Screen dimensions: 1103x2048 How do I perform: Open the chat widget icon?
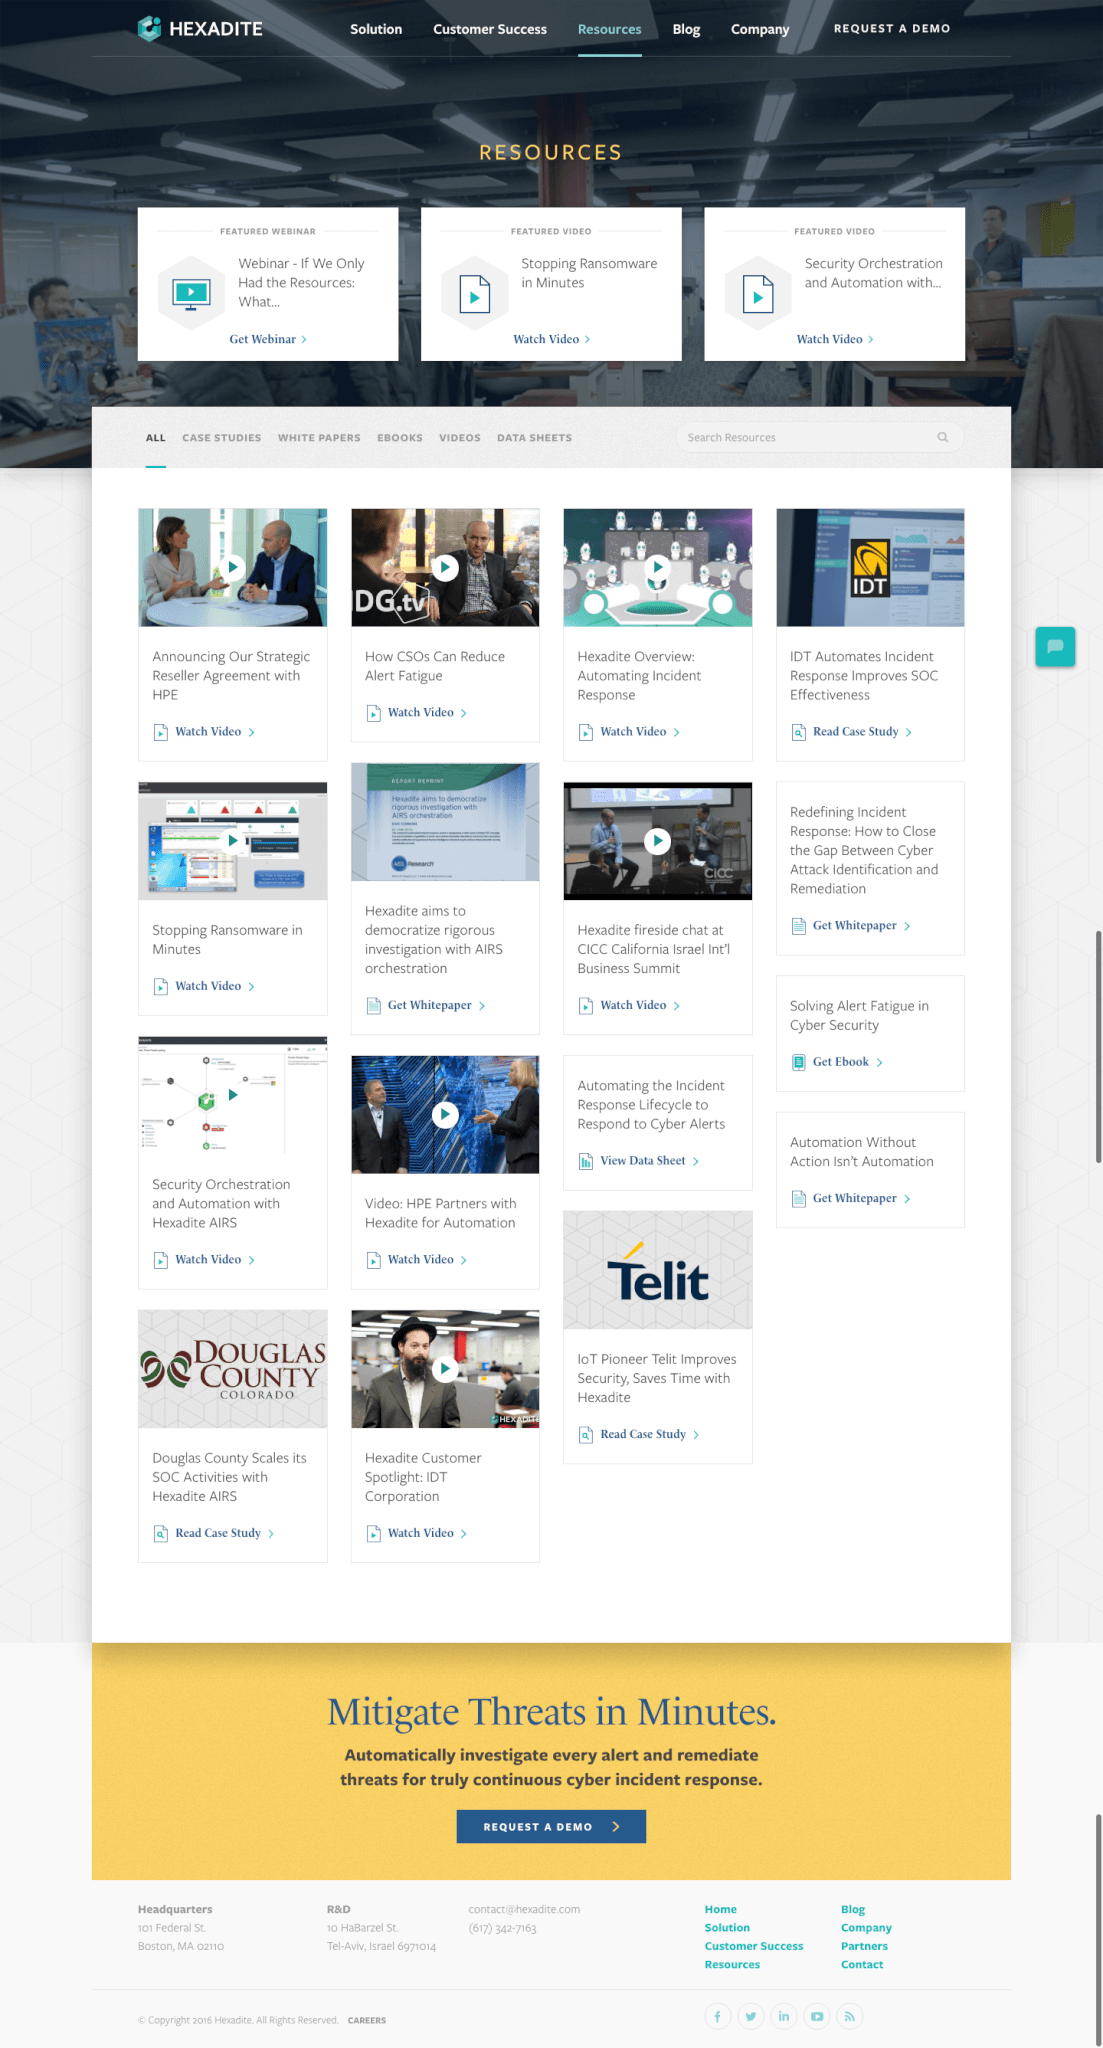[1055, 646]
